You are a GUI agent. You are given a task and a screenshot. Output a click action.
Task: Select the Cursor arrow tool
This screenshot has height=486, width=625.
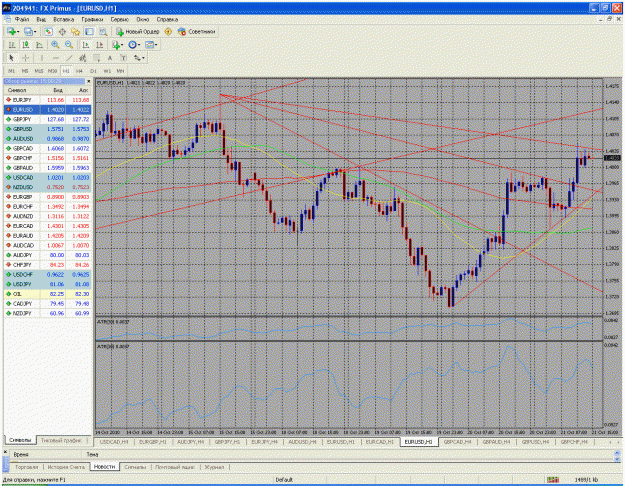11,58
